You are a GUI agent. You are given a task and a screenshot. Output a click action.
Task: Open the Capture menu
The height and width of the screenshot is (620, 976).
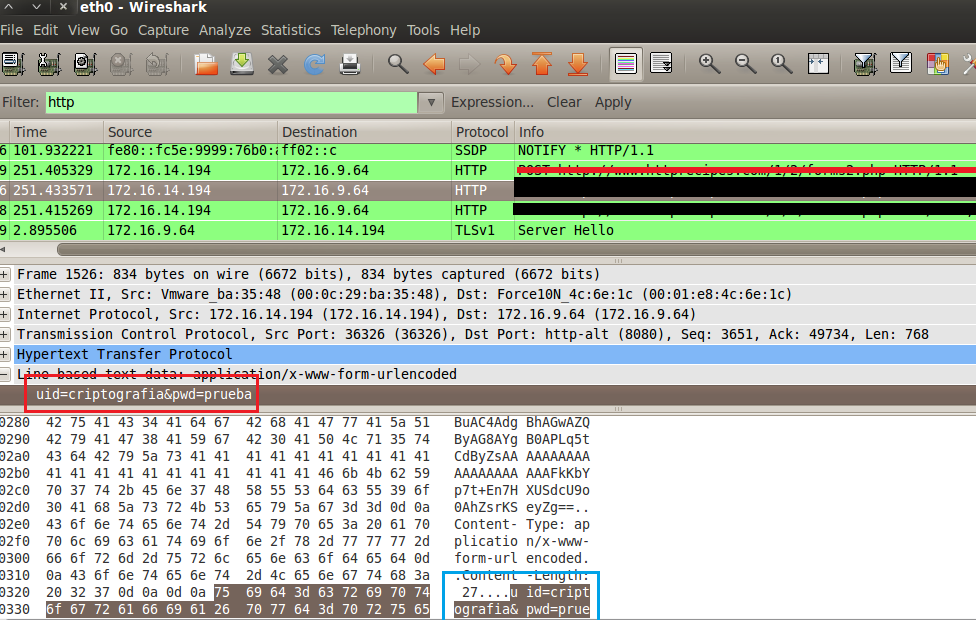click(163, 30)
